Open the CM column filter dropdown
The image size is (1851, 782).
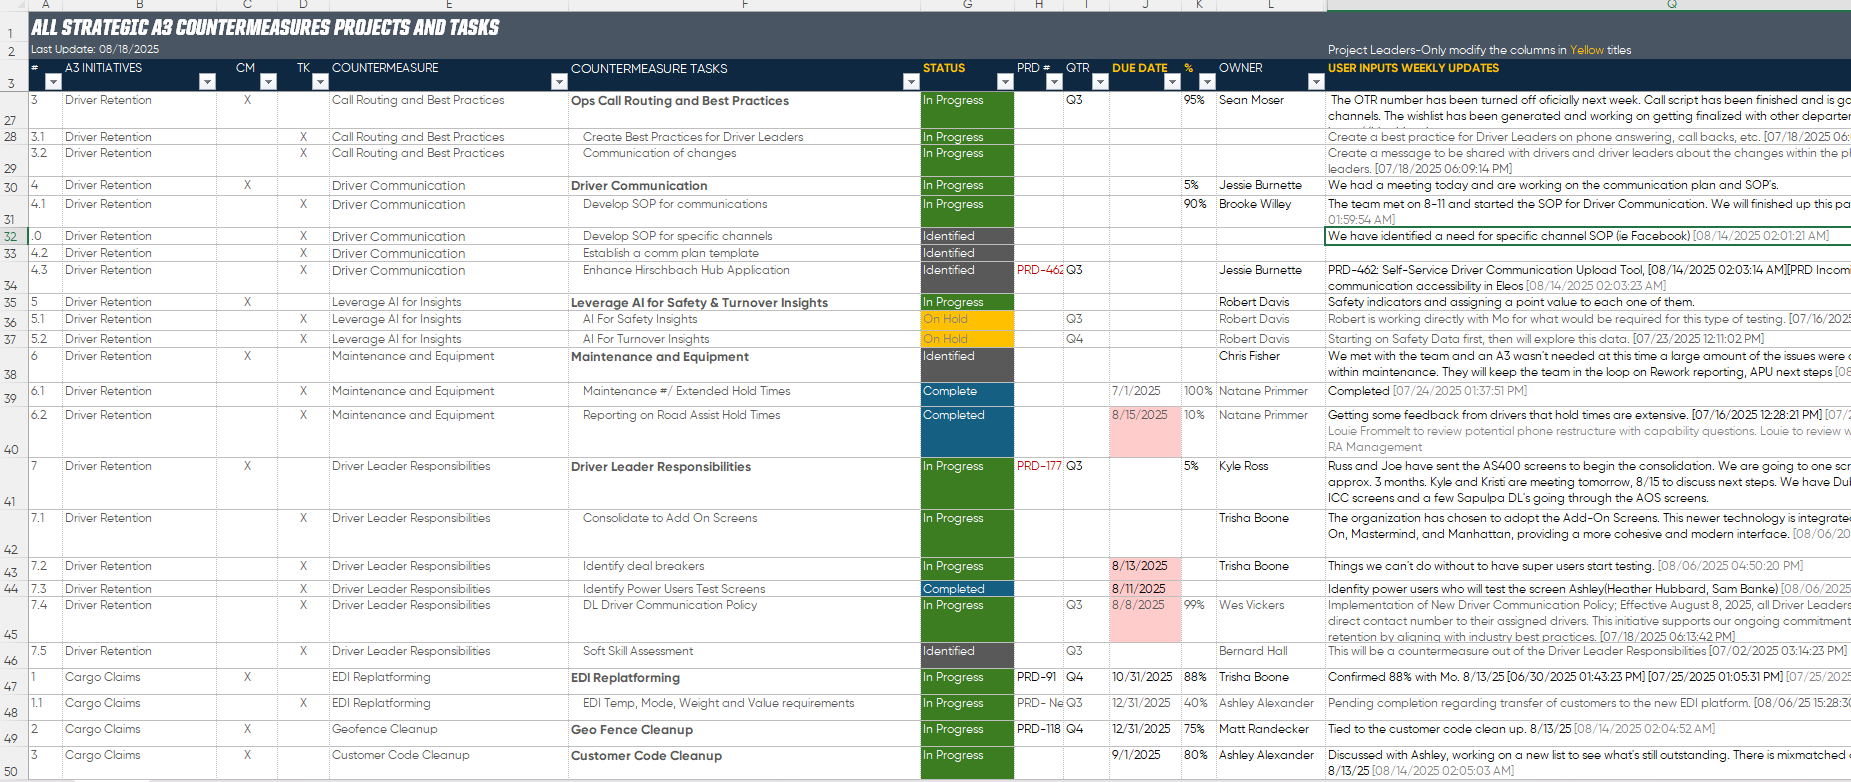[268, 82]
